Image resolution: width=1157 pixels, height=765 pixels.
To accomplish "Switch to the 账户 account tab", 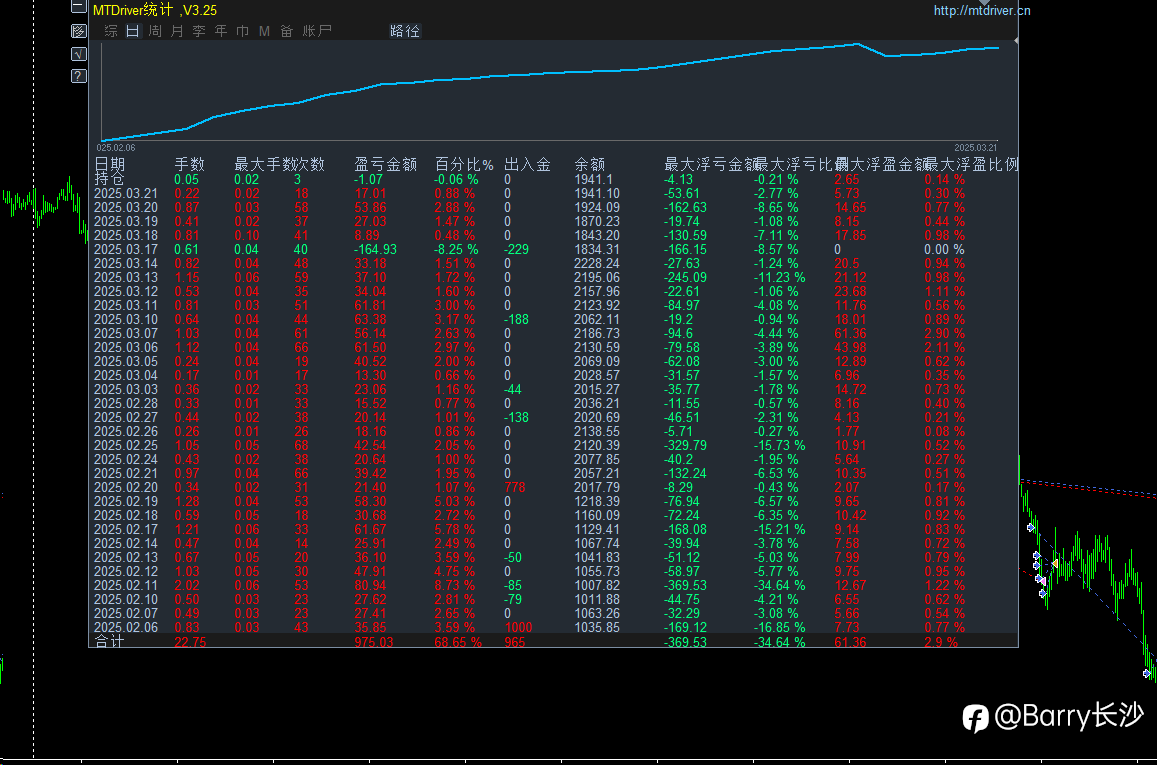I will coord(317,31).
